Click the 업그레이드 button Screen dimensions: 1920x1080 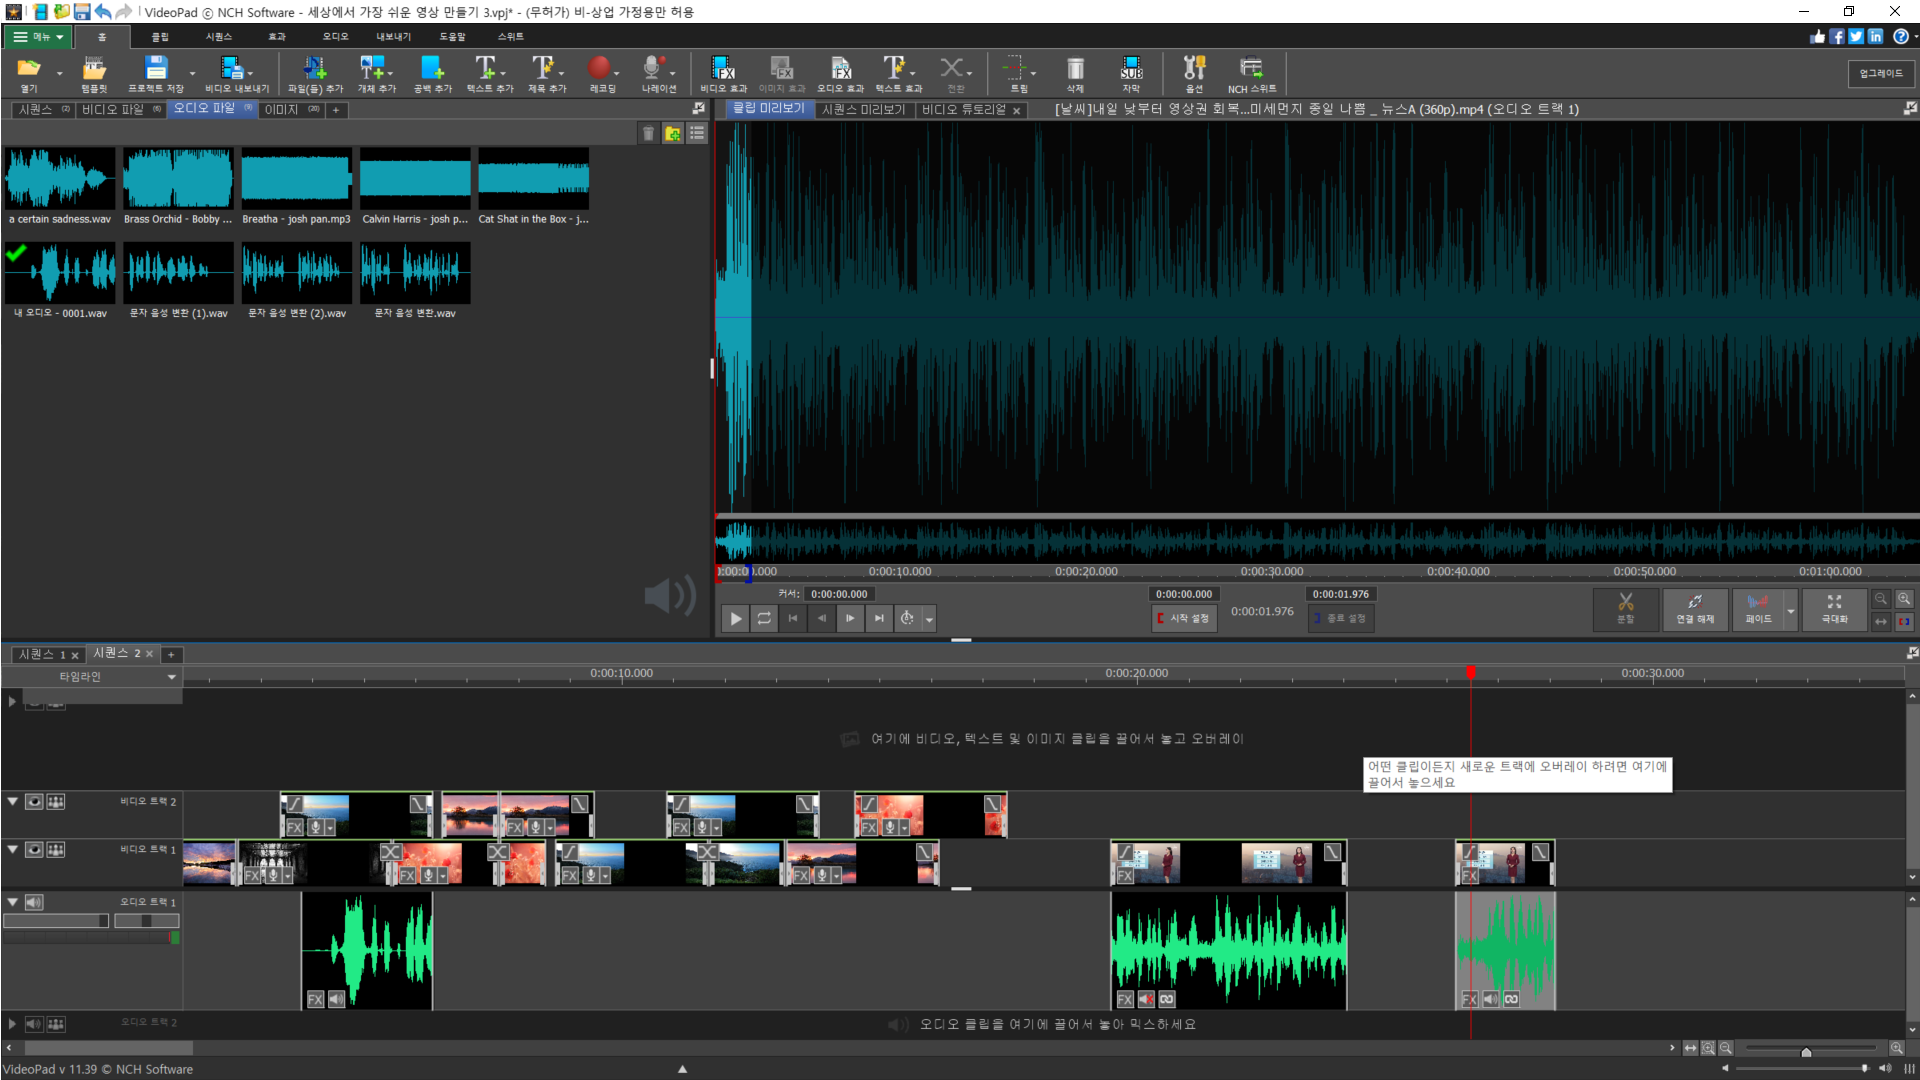pos(1880,73)
